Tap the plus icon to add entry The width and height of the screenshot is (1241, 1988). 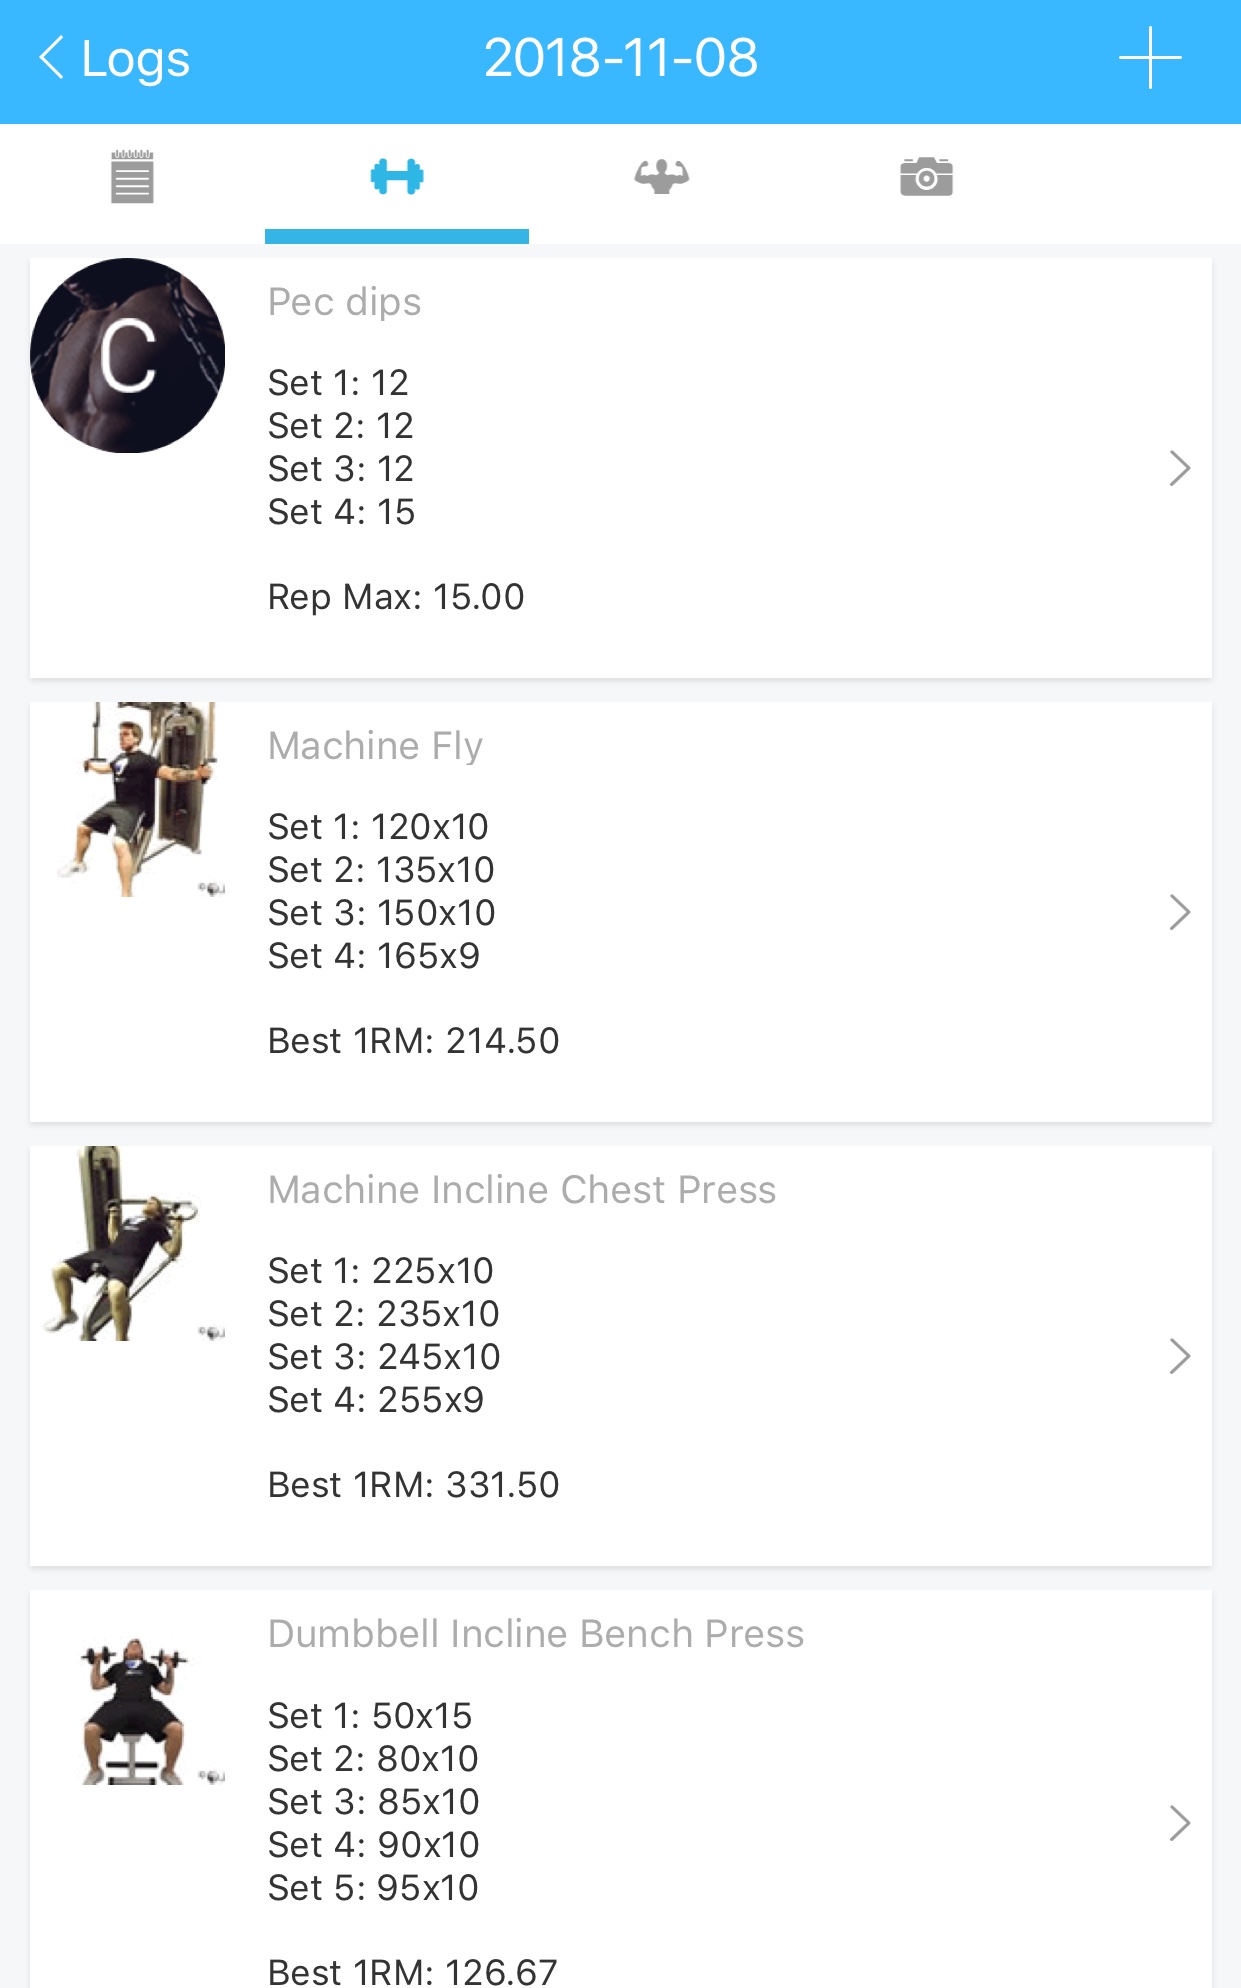click(x=1150, y=58)
